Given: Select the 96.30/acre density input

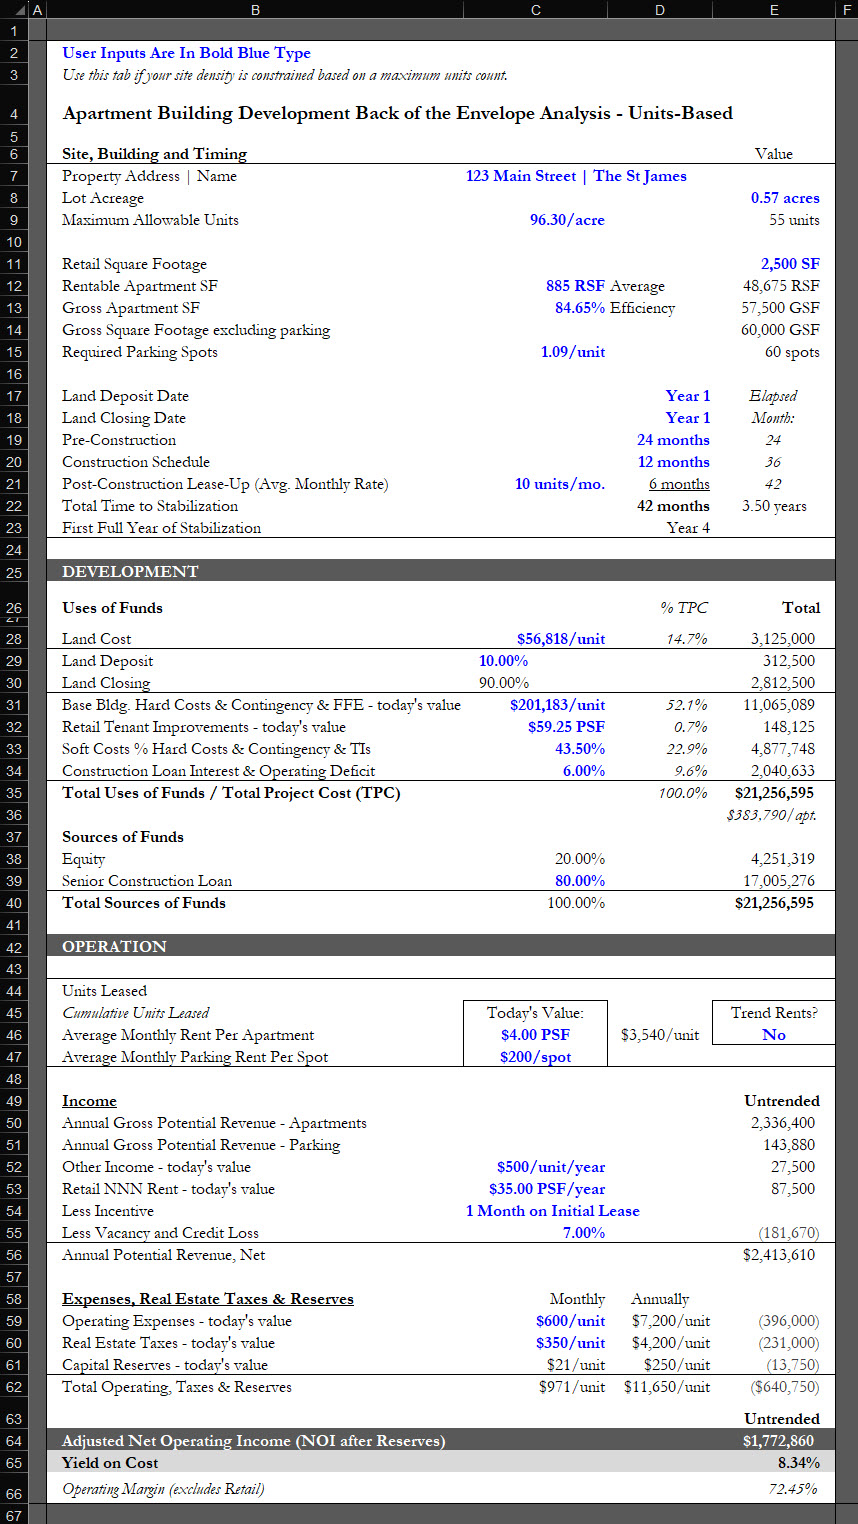Looking at the screenshot, I should point(567,220).
